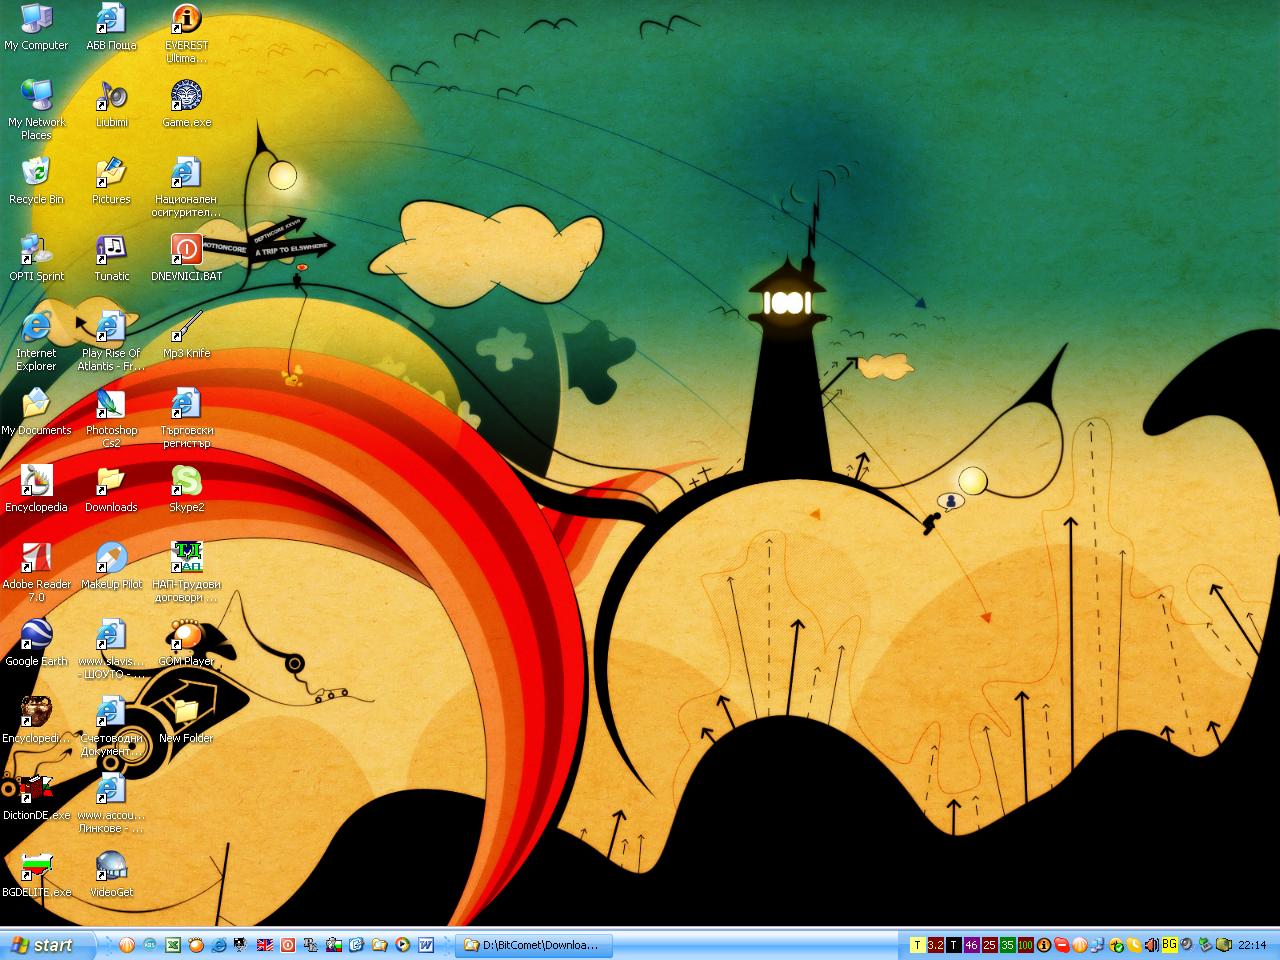This screenshot has height=960, width=1280.
Task: Open the АБВ Поща shortcut
Action: (x=111, y=28)
